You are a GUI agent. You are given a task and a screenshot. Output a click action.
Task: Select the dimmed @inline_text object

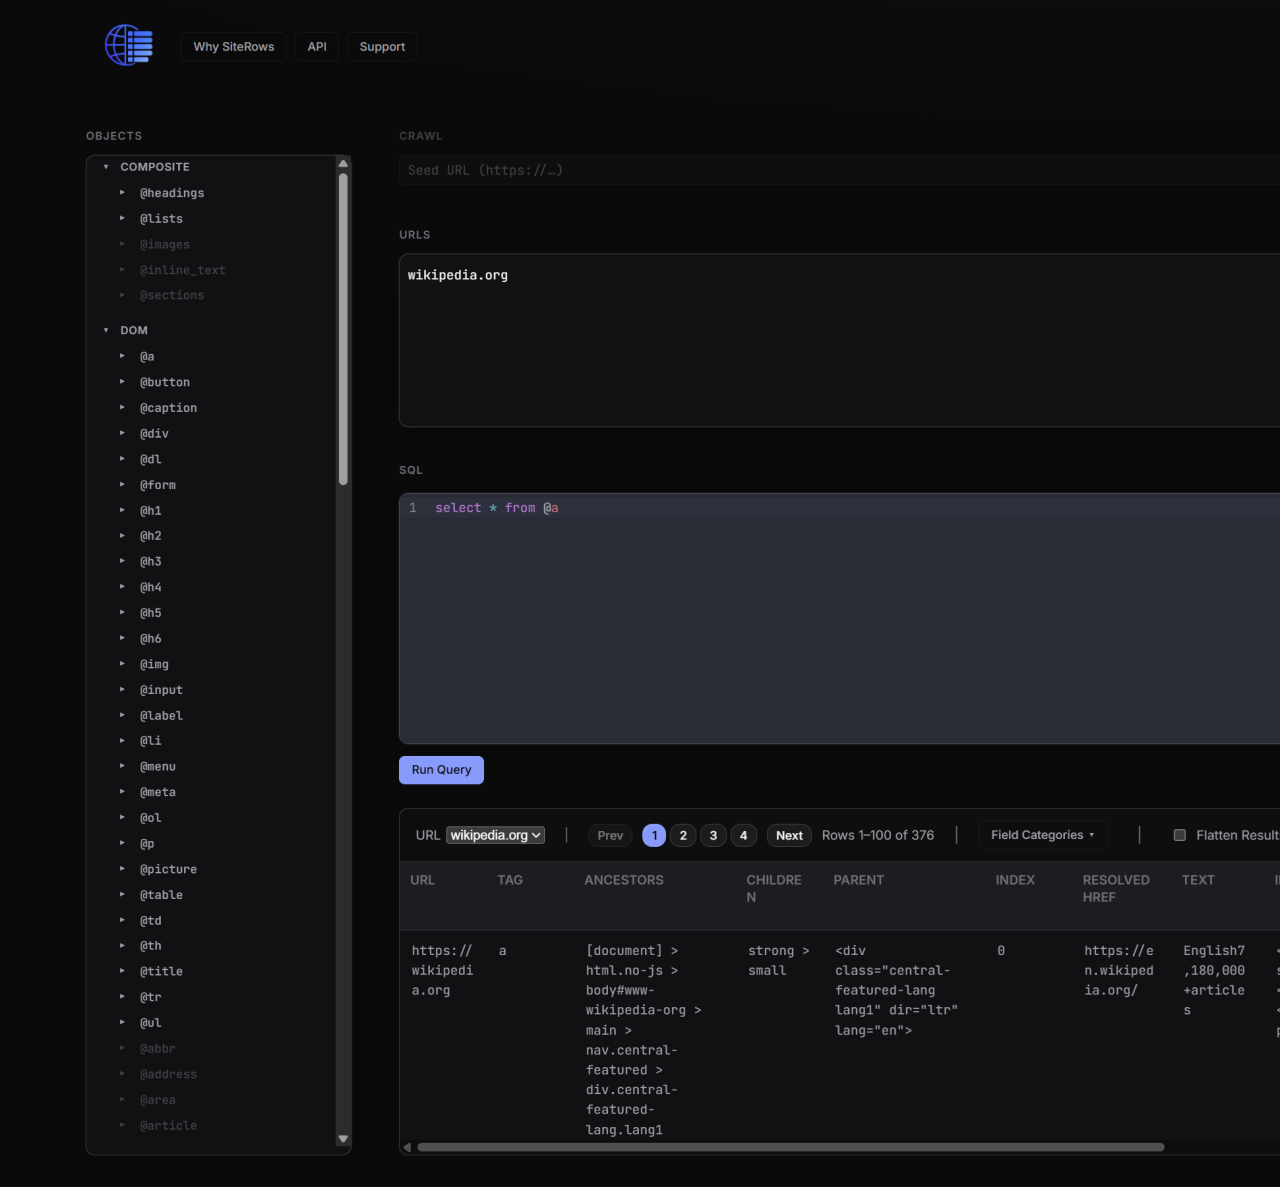coord(182,271)
